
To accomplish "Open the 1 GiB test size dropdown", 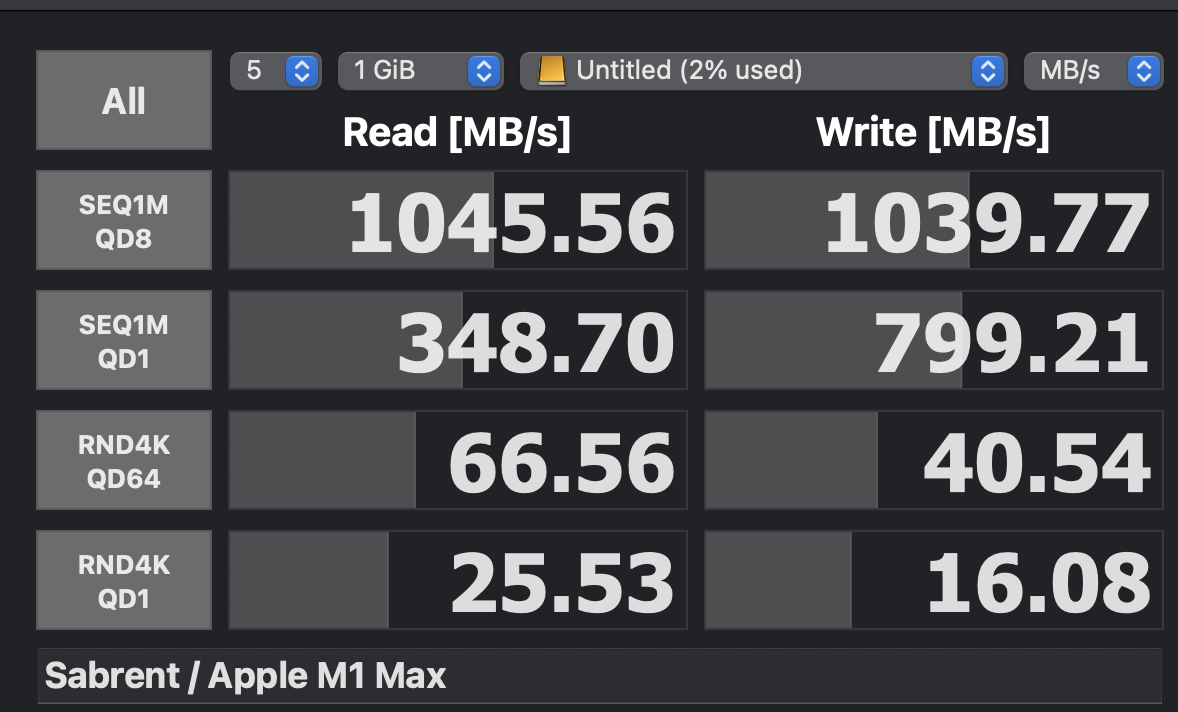I will 421,71.
